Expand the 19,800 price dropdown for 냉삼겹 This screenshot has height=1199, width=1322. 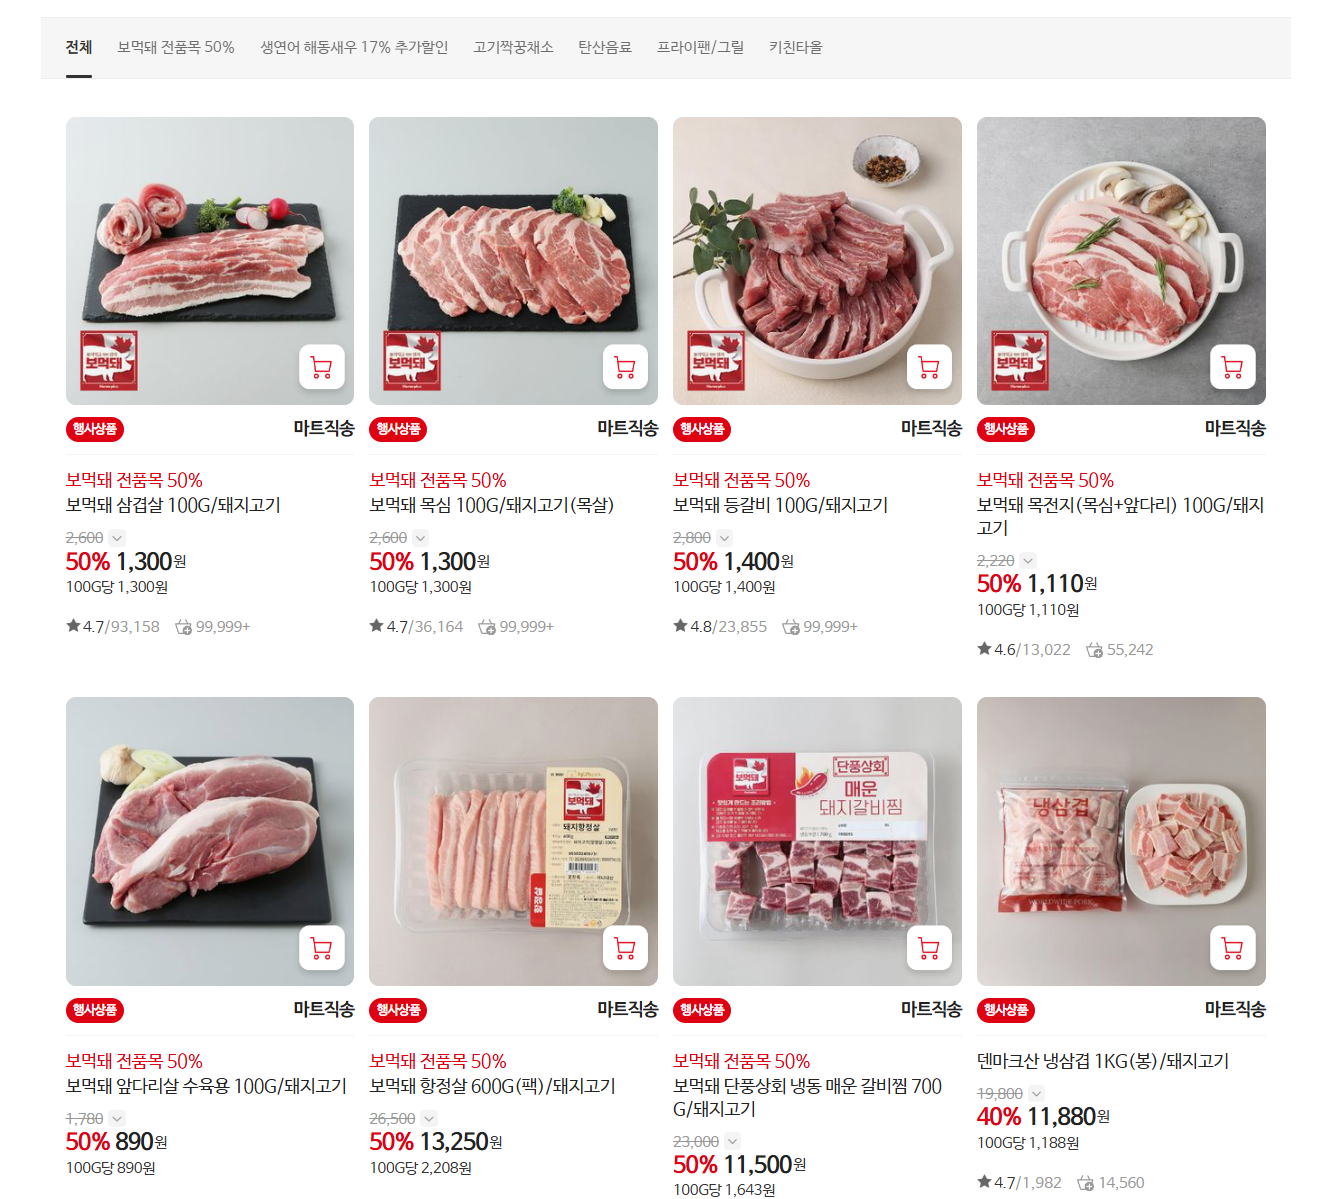pyautogui.click(x=1037, y=1094)
